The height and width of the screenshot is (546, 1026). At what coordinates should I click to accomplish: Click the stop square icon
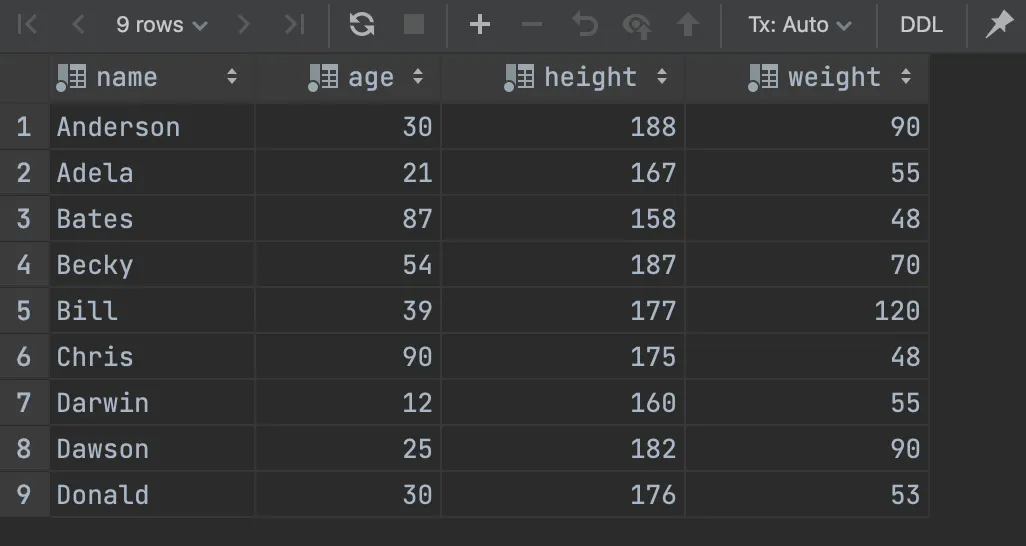coord(414,25)
